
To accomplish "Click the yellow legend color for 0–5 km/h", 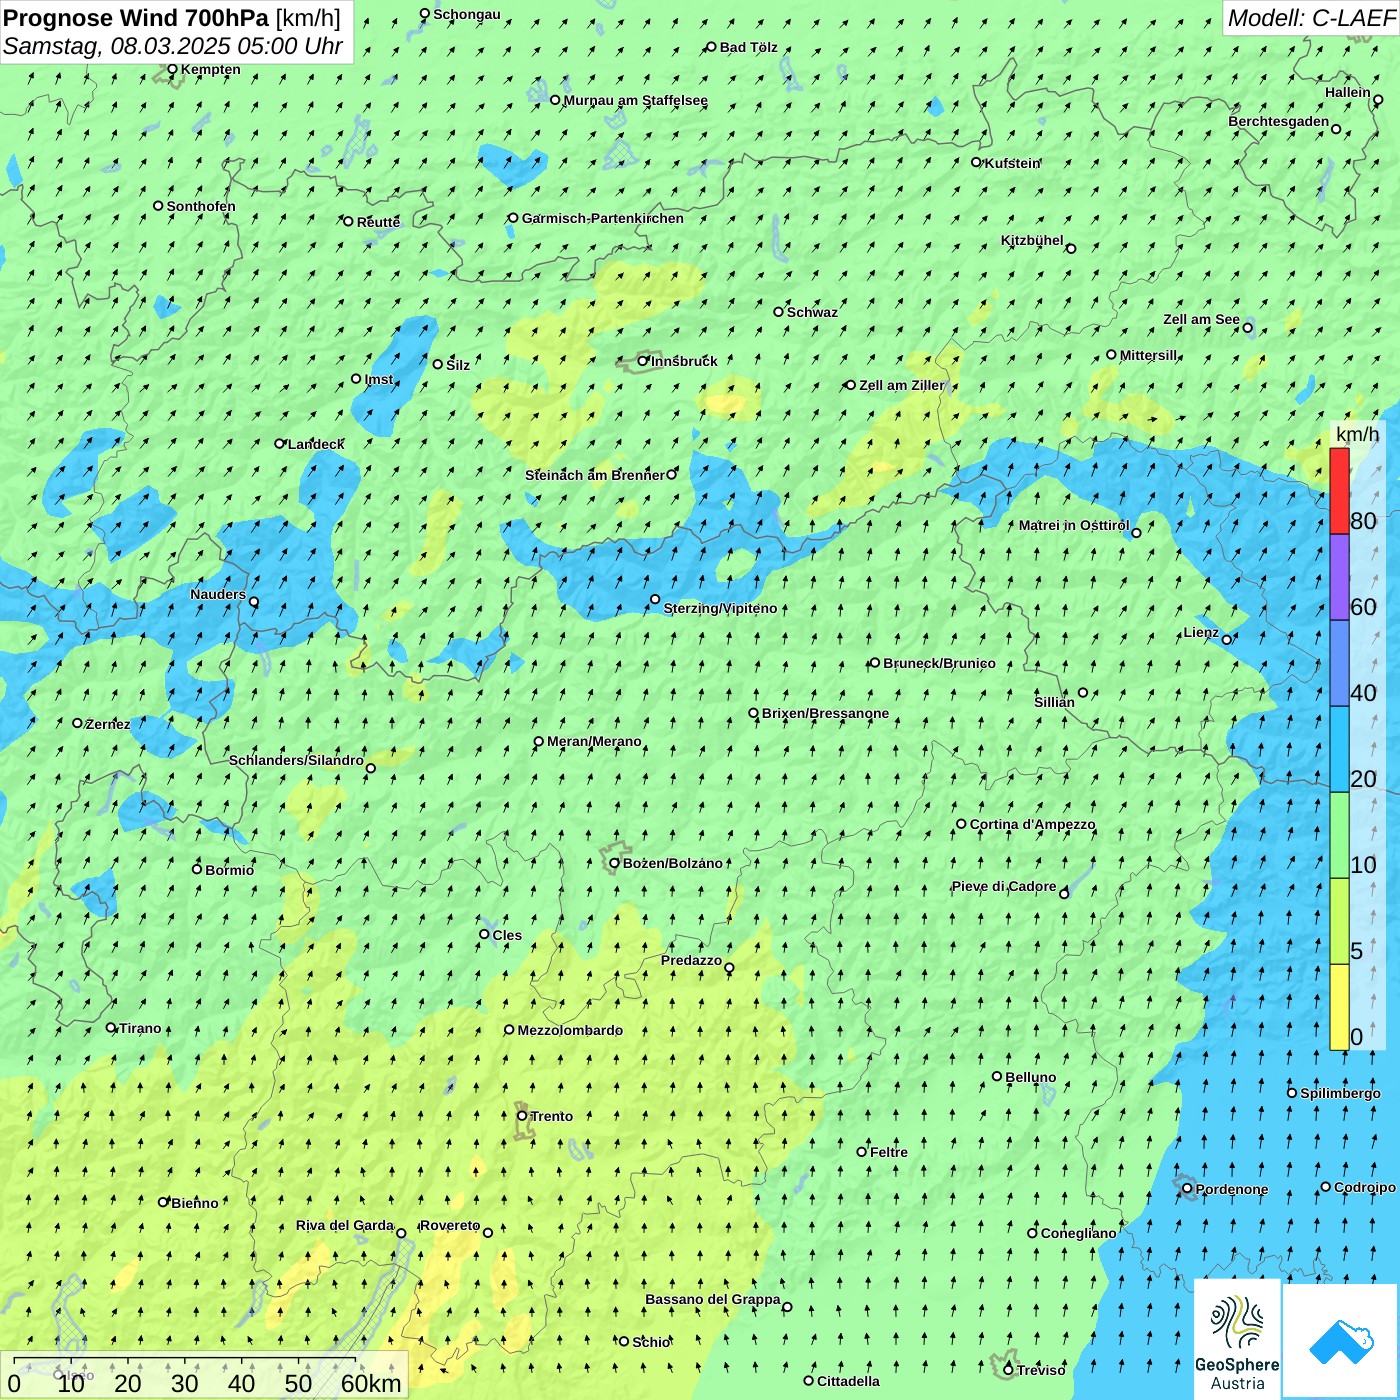I will point(1339,1007).
